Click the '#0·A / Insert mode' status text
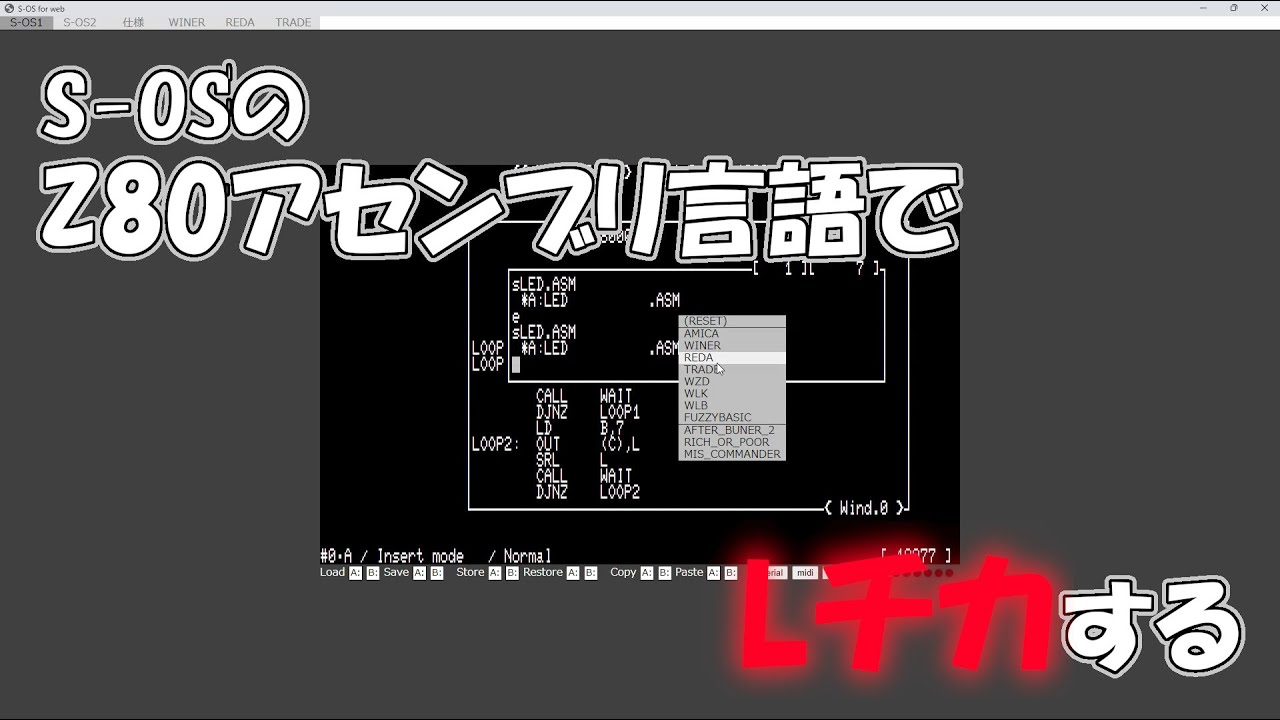 (392, 556)
